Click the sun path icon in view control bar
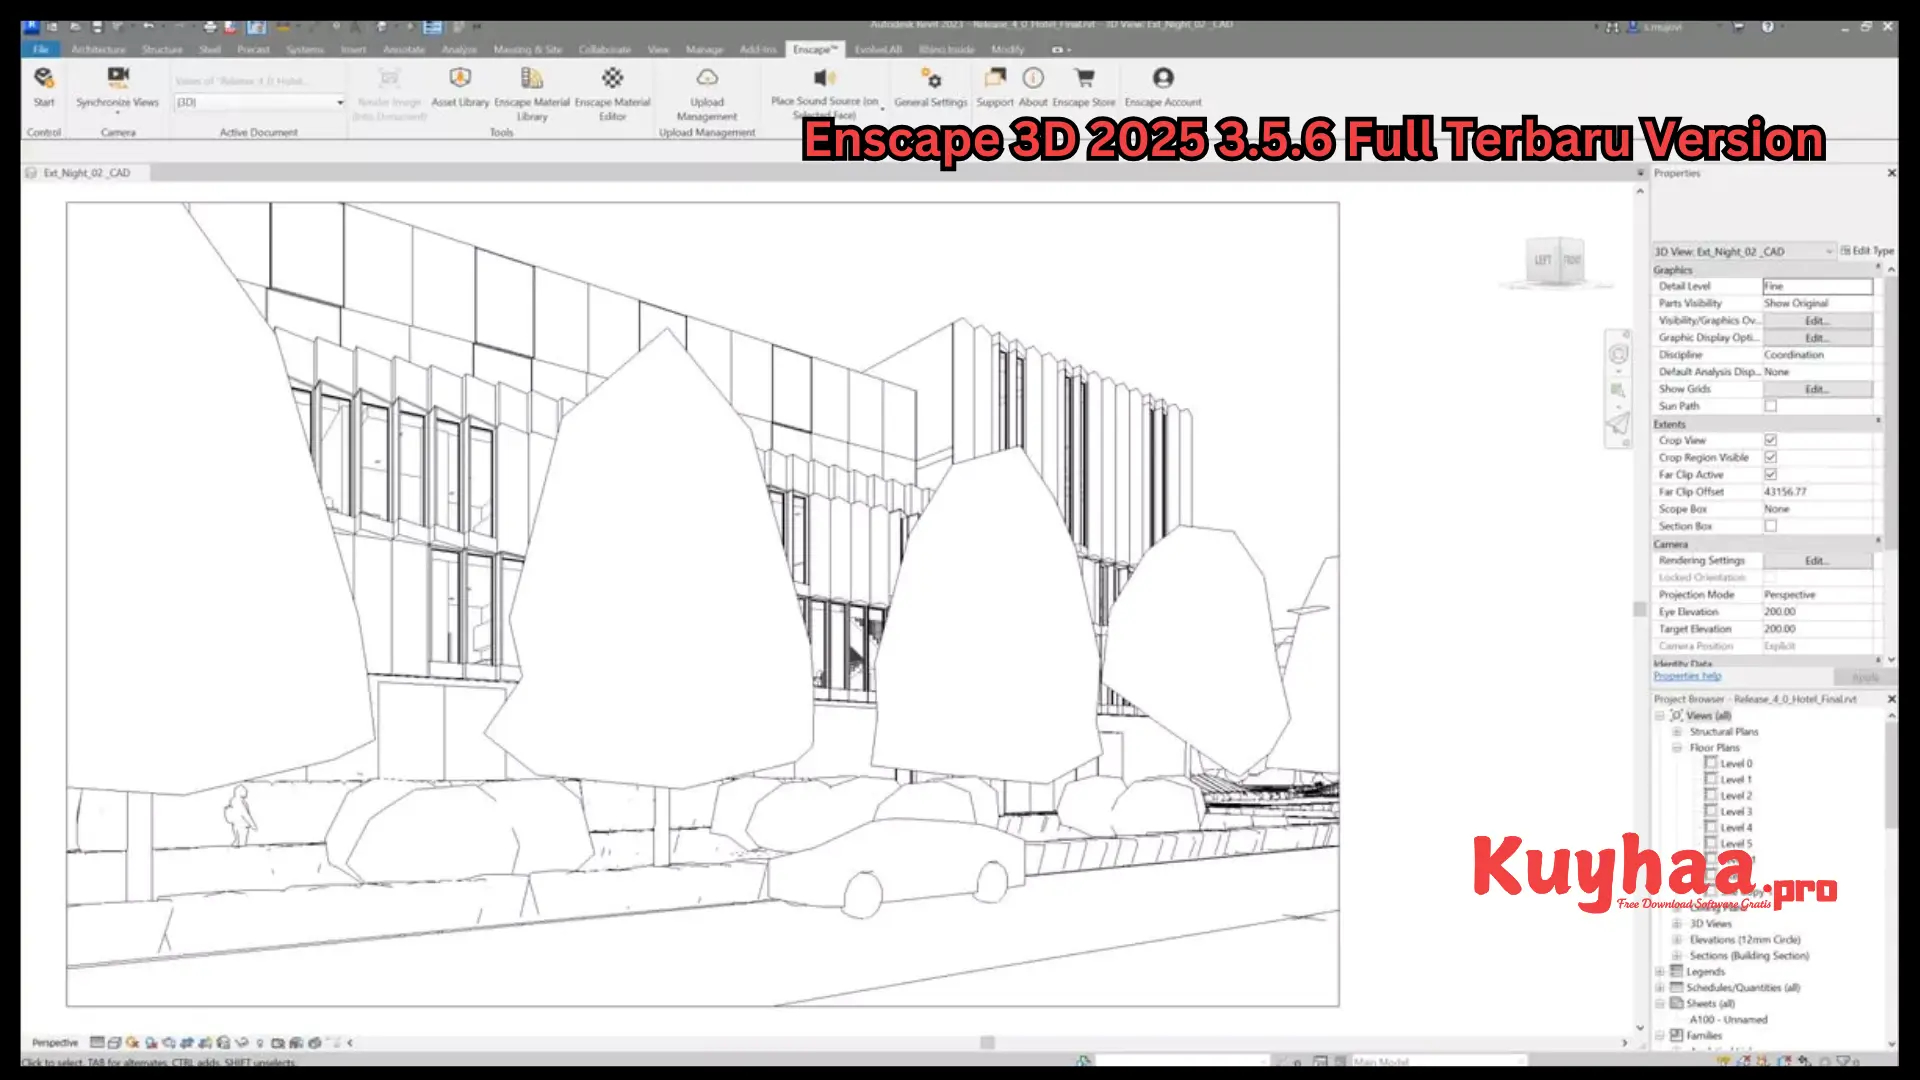 [x=132, y=1042]
